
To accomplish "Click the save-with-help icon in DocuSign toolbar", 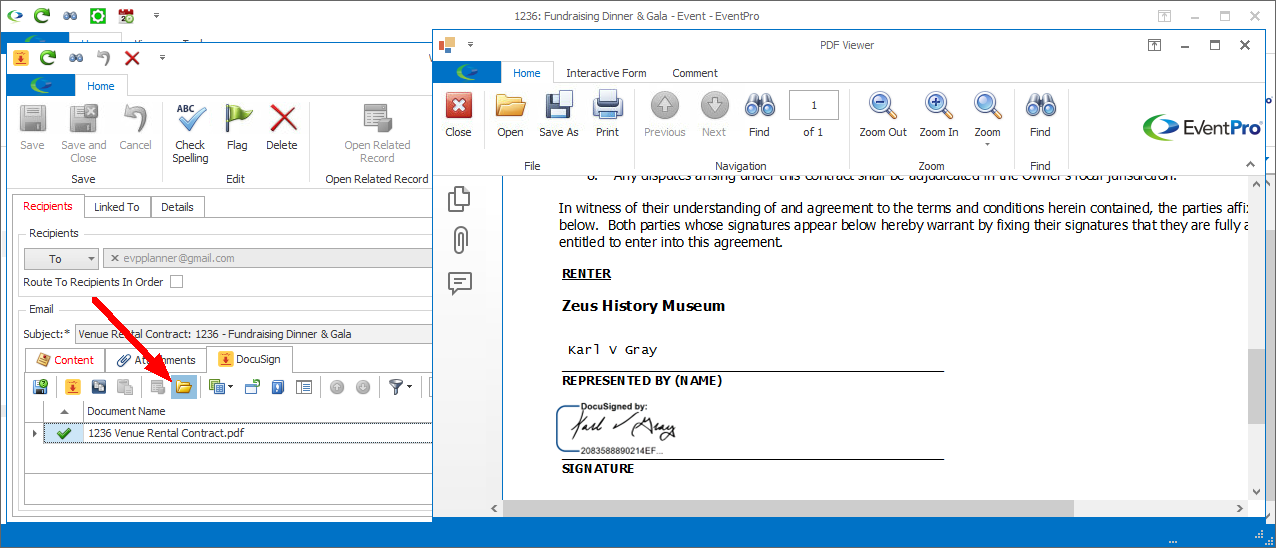I will [x=40, y=387].
